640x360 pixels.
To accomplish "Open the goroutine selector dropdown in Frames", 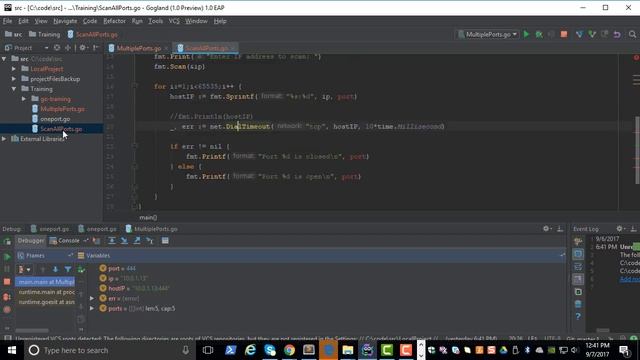I will tap(24, 269).
